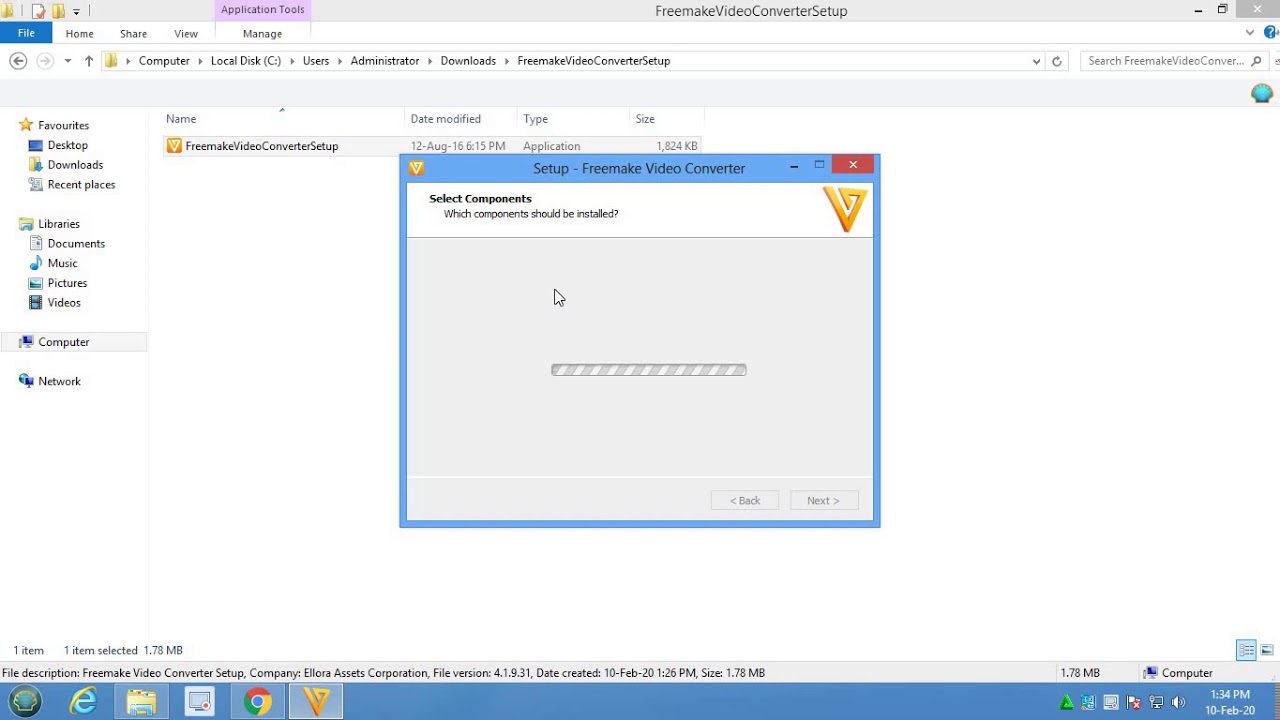Navigate to Downloads in the address bar
The height and width of the screenshot is (720, 1280).
click(x=468, y=61)
